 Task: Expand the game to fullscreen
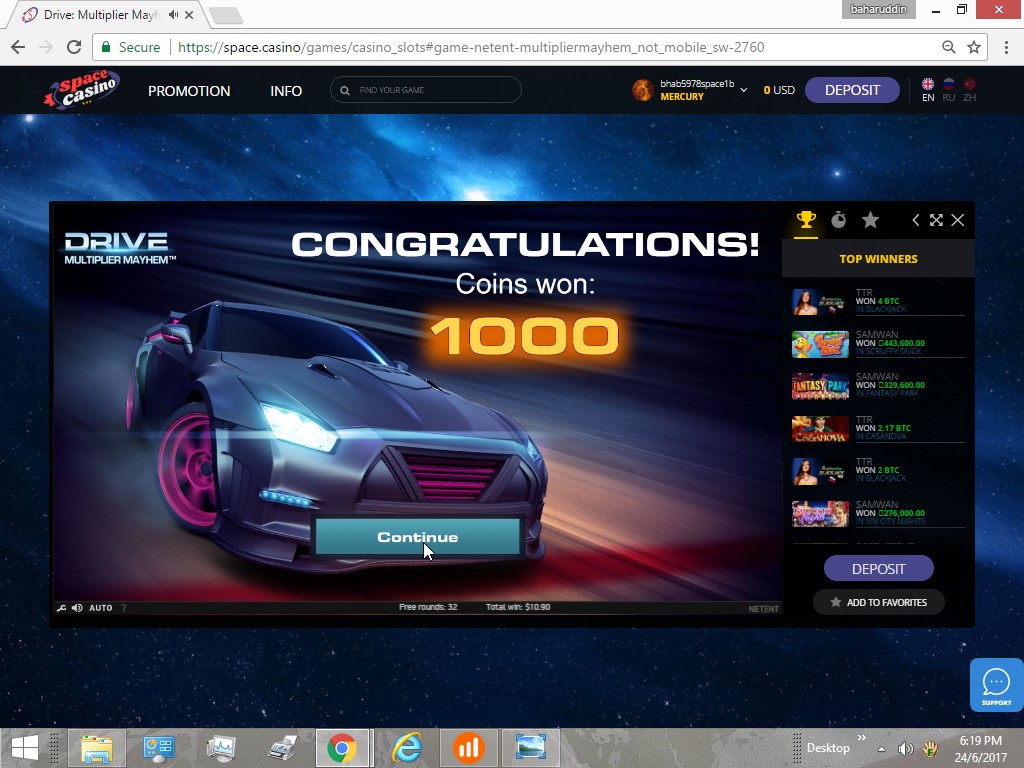[x=936, y=220]
